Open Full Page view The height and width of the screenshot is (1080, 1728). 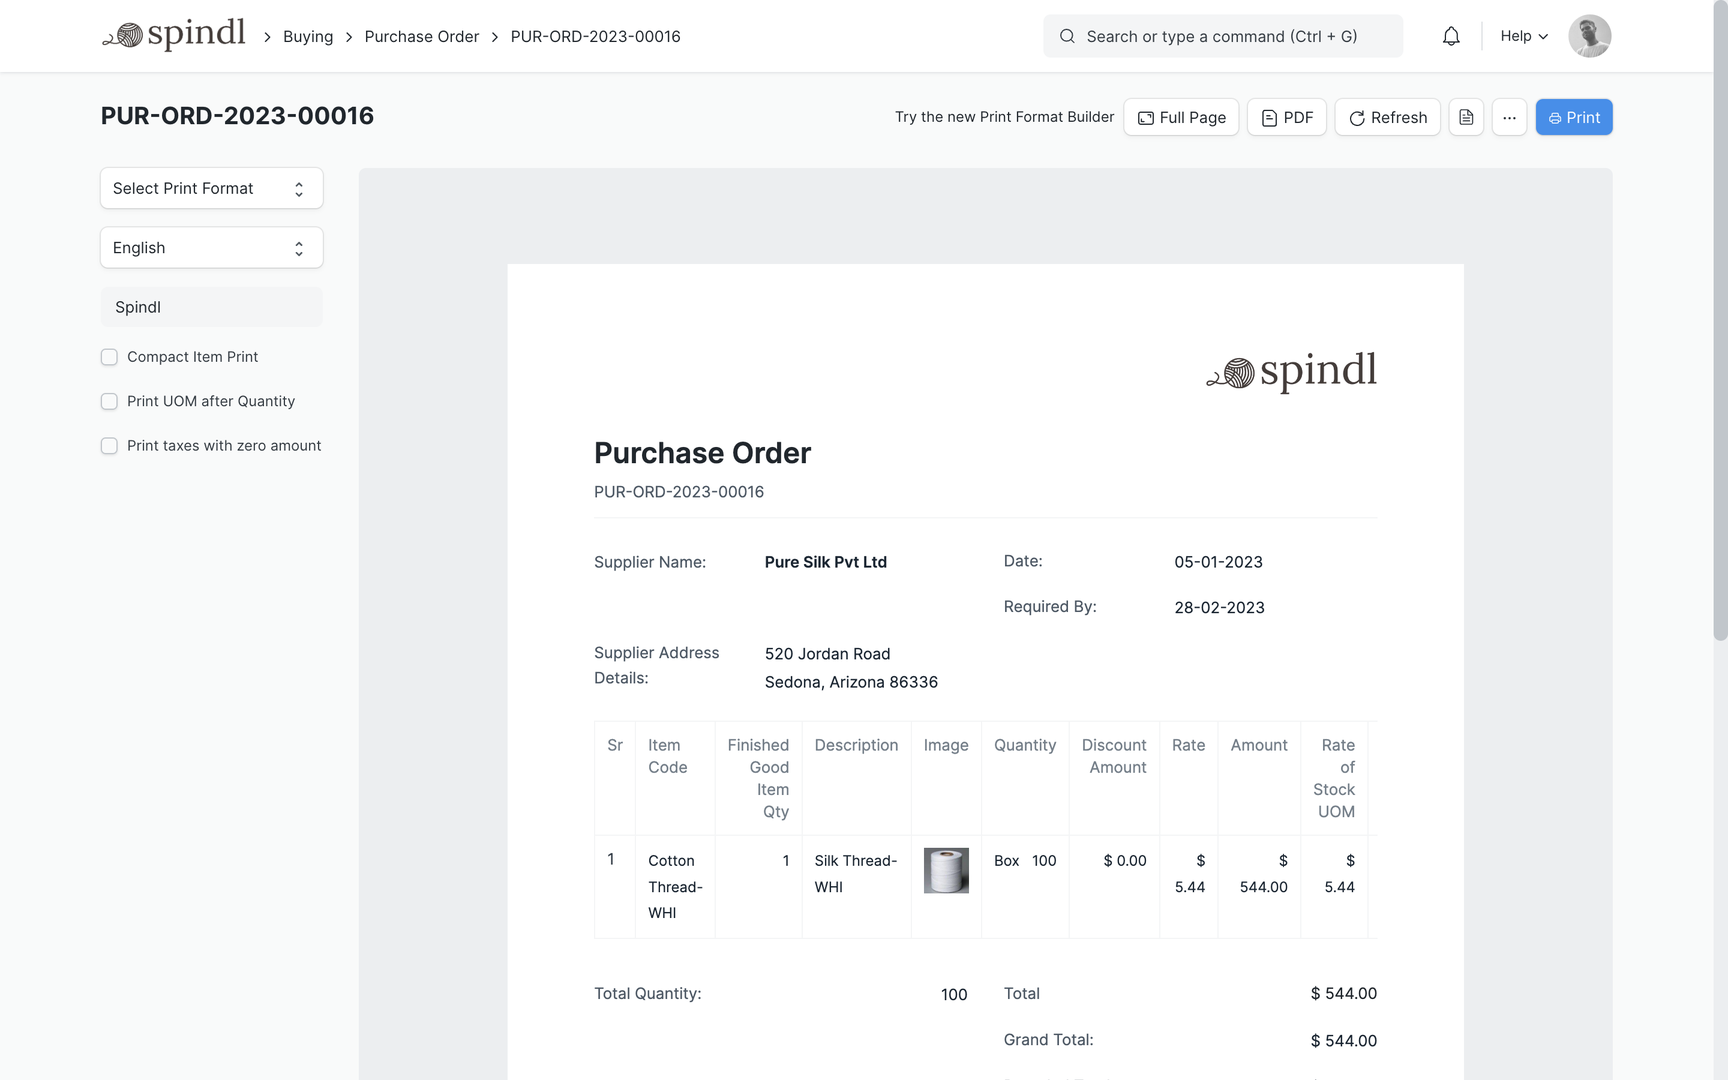[x=1181, y=117]
